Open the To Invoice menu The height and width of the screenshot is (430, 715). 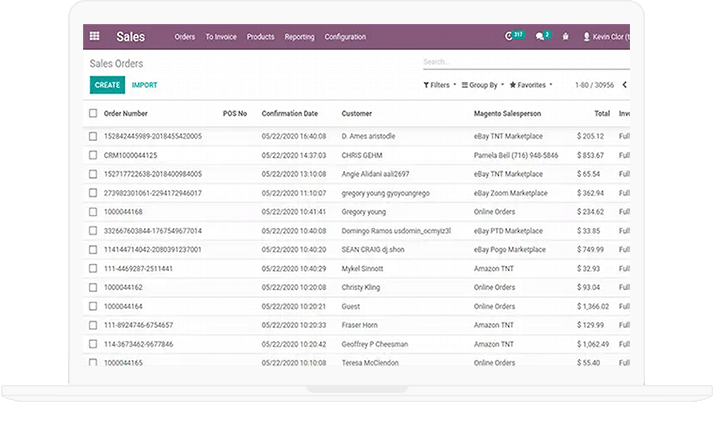click(221, 37)
